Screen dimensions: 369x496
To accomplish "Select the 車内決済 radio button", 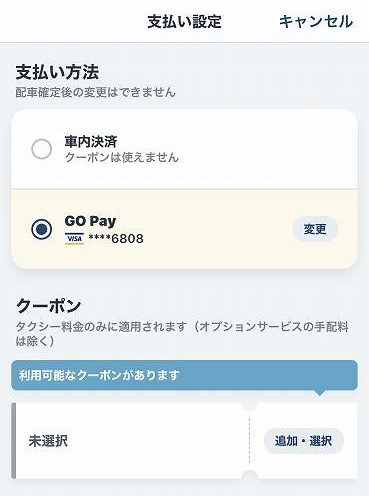I will coord(41,149).
